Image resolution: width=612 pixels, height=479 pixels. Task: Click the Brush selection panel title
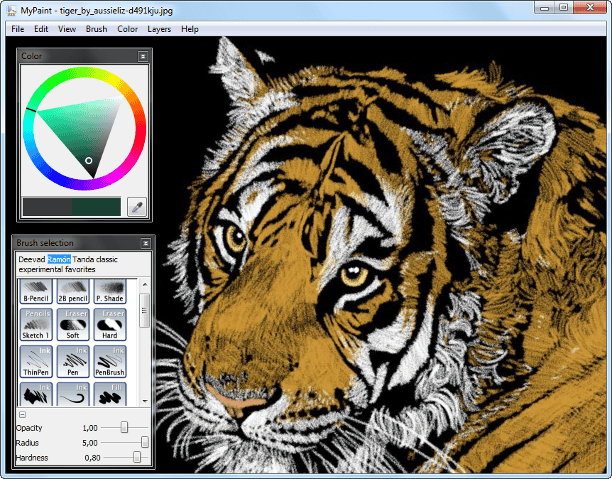point(44,243)
